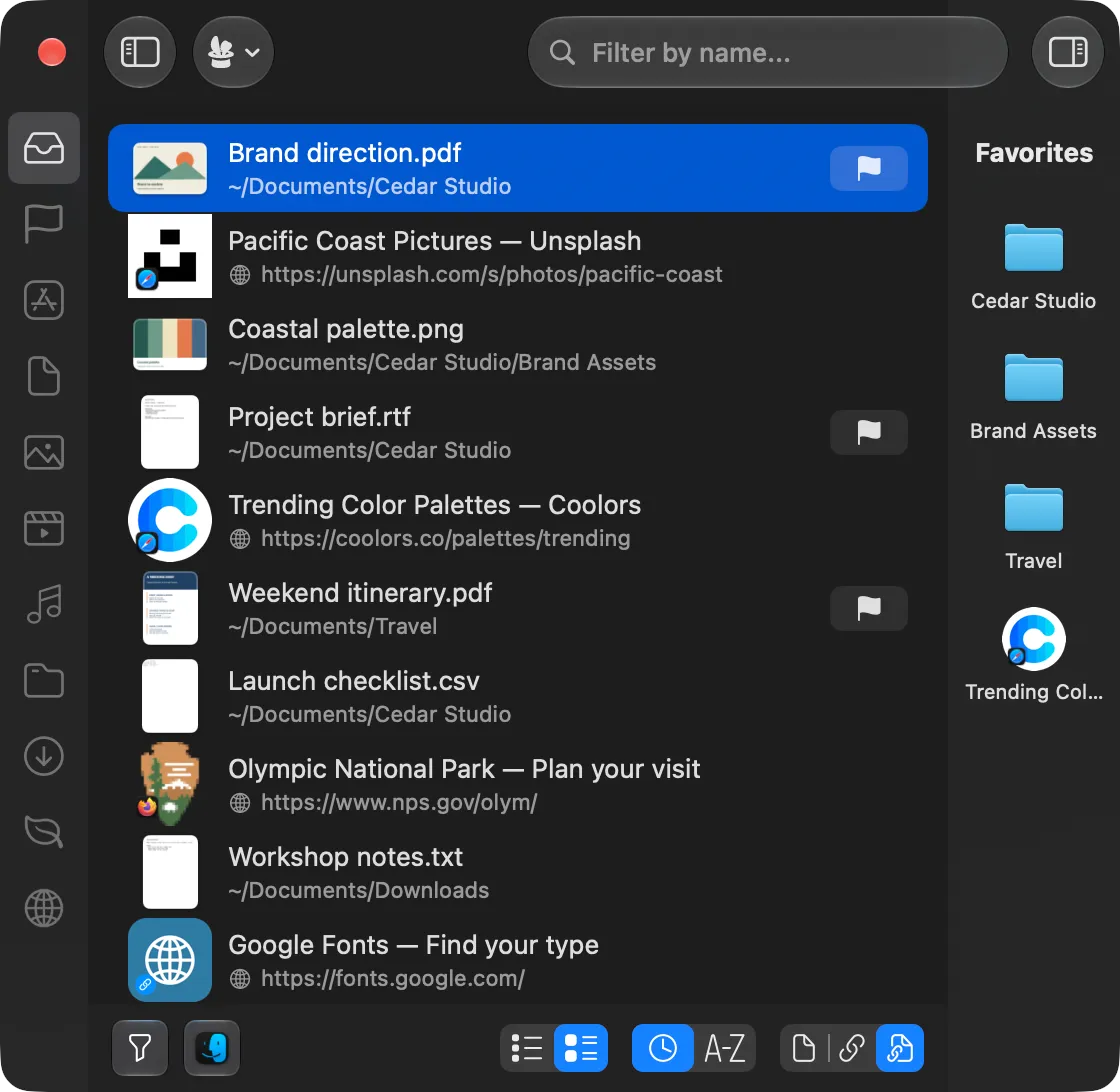Viewport: 1120px width, 1092px height.
Task: Select Google Fonts — Find your type title
Action: (x=414, y=945)
